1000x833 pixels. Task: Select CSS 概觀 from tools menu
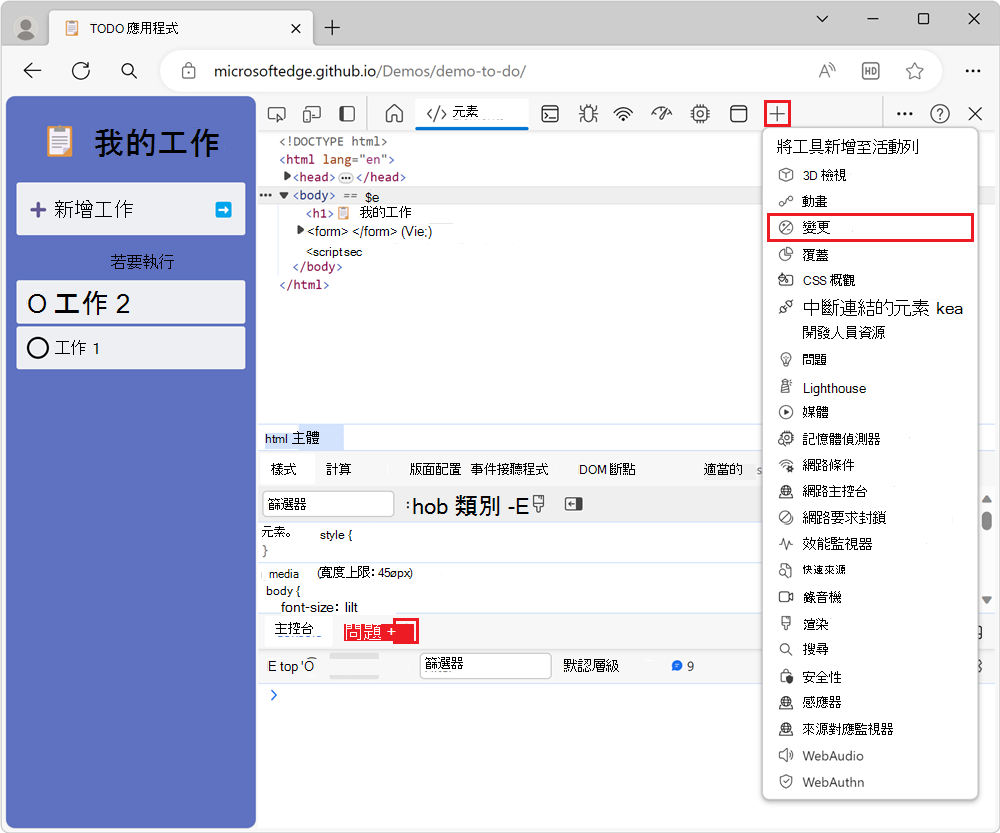pos(870,280)
